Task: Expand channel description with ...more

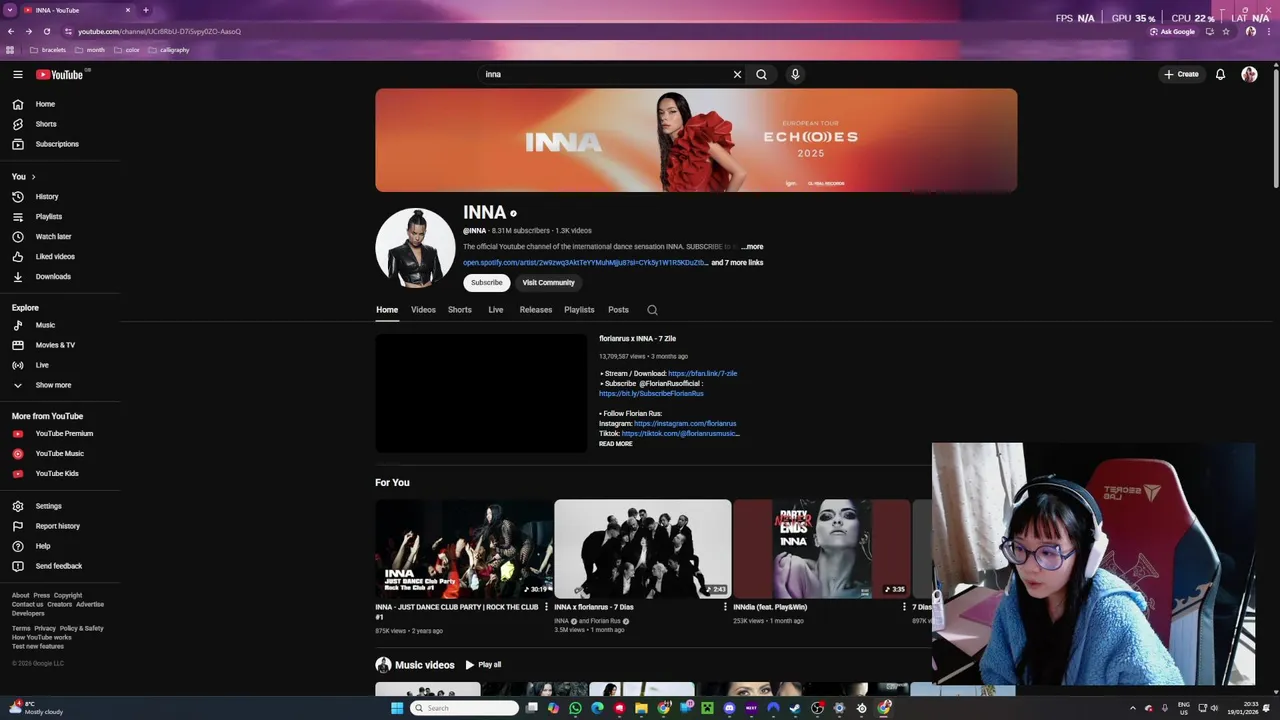Action: [x=752, y=247]
